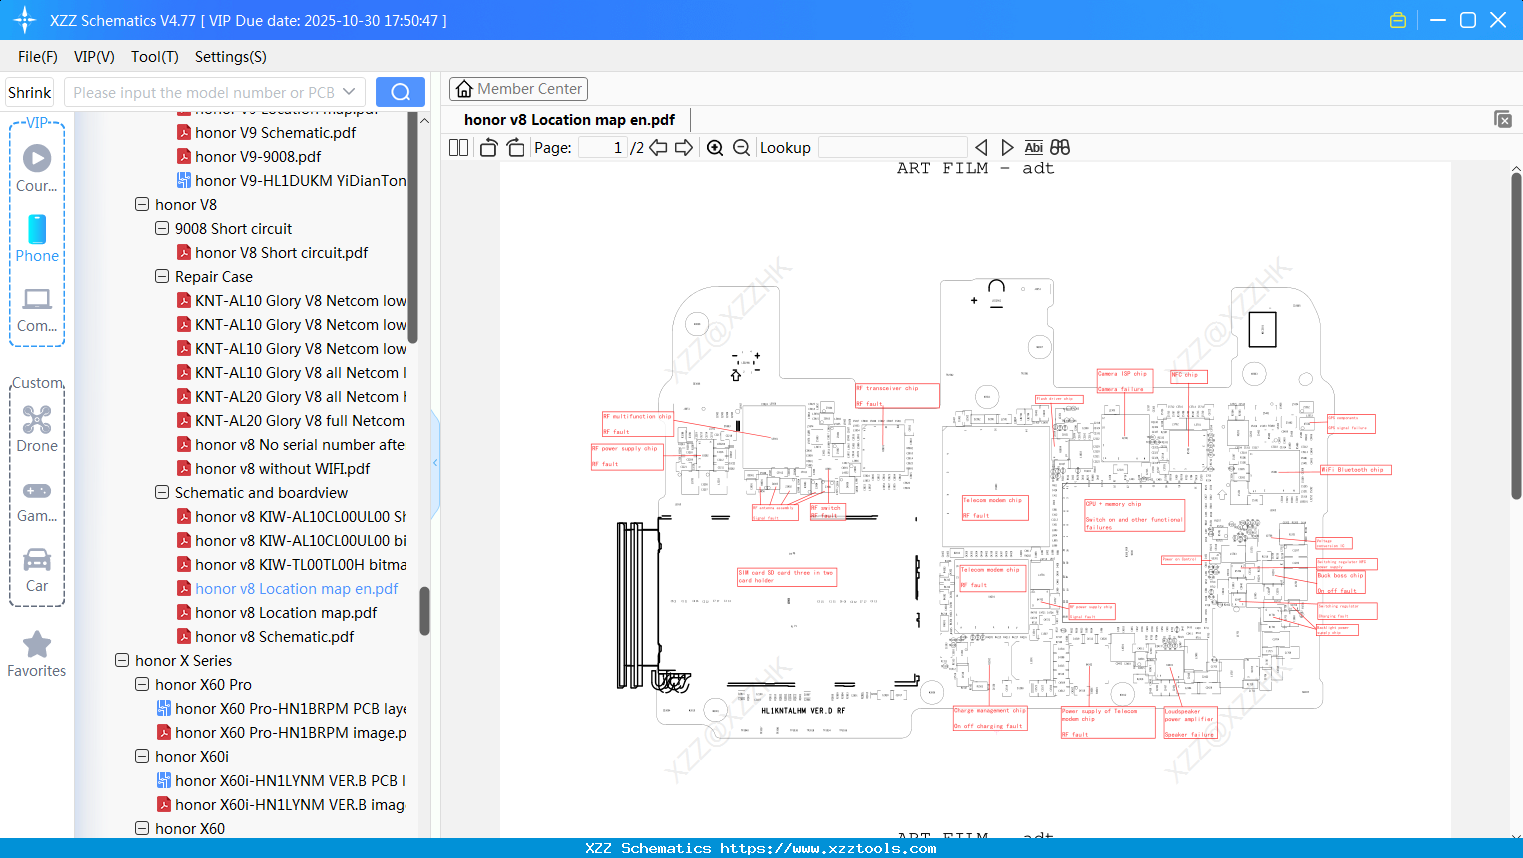Viewport: 1523px width, 858px height.
Task: Click the yellow toolbox icon in title bar
Action: pyautogui.click(x=1398, y=20)
